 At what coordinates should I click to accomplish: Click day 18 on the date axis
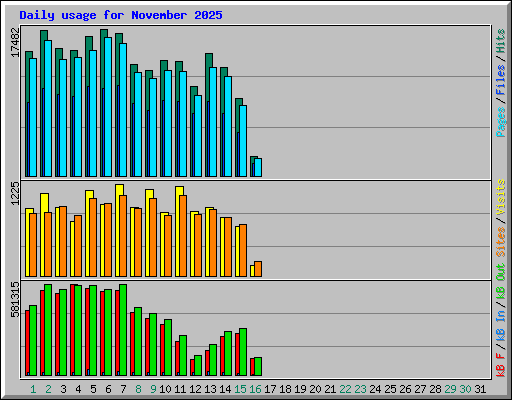285,389
